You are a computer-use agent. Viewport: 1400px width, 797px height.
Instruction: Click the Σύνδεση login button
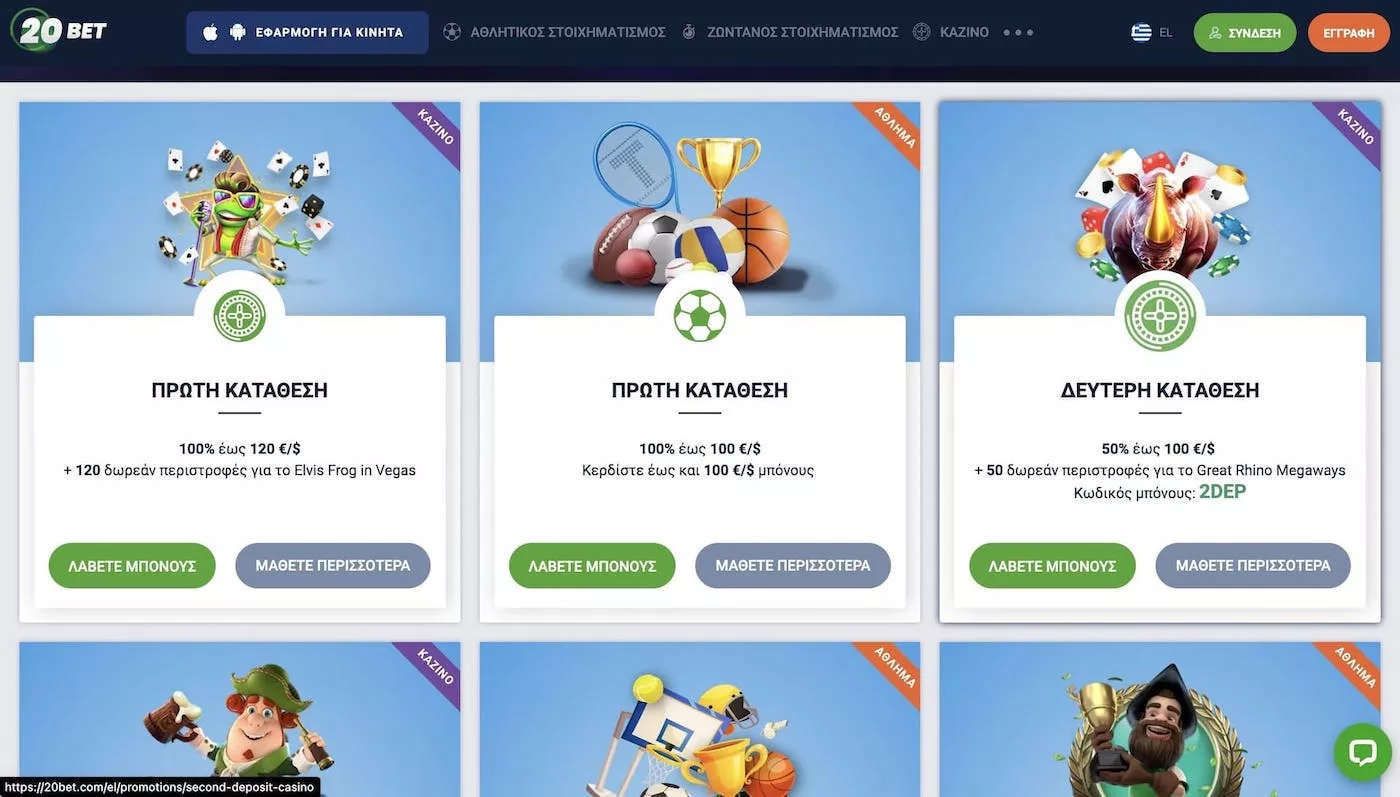1245,32
